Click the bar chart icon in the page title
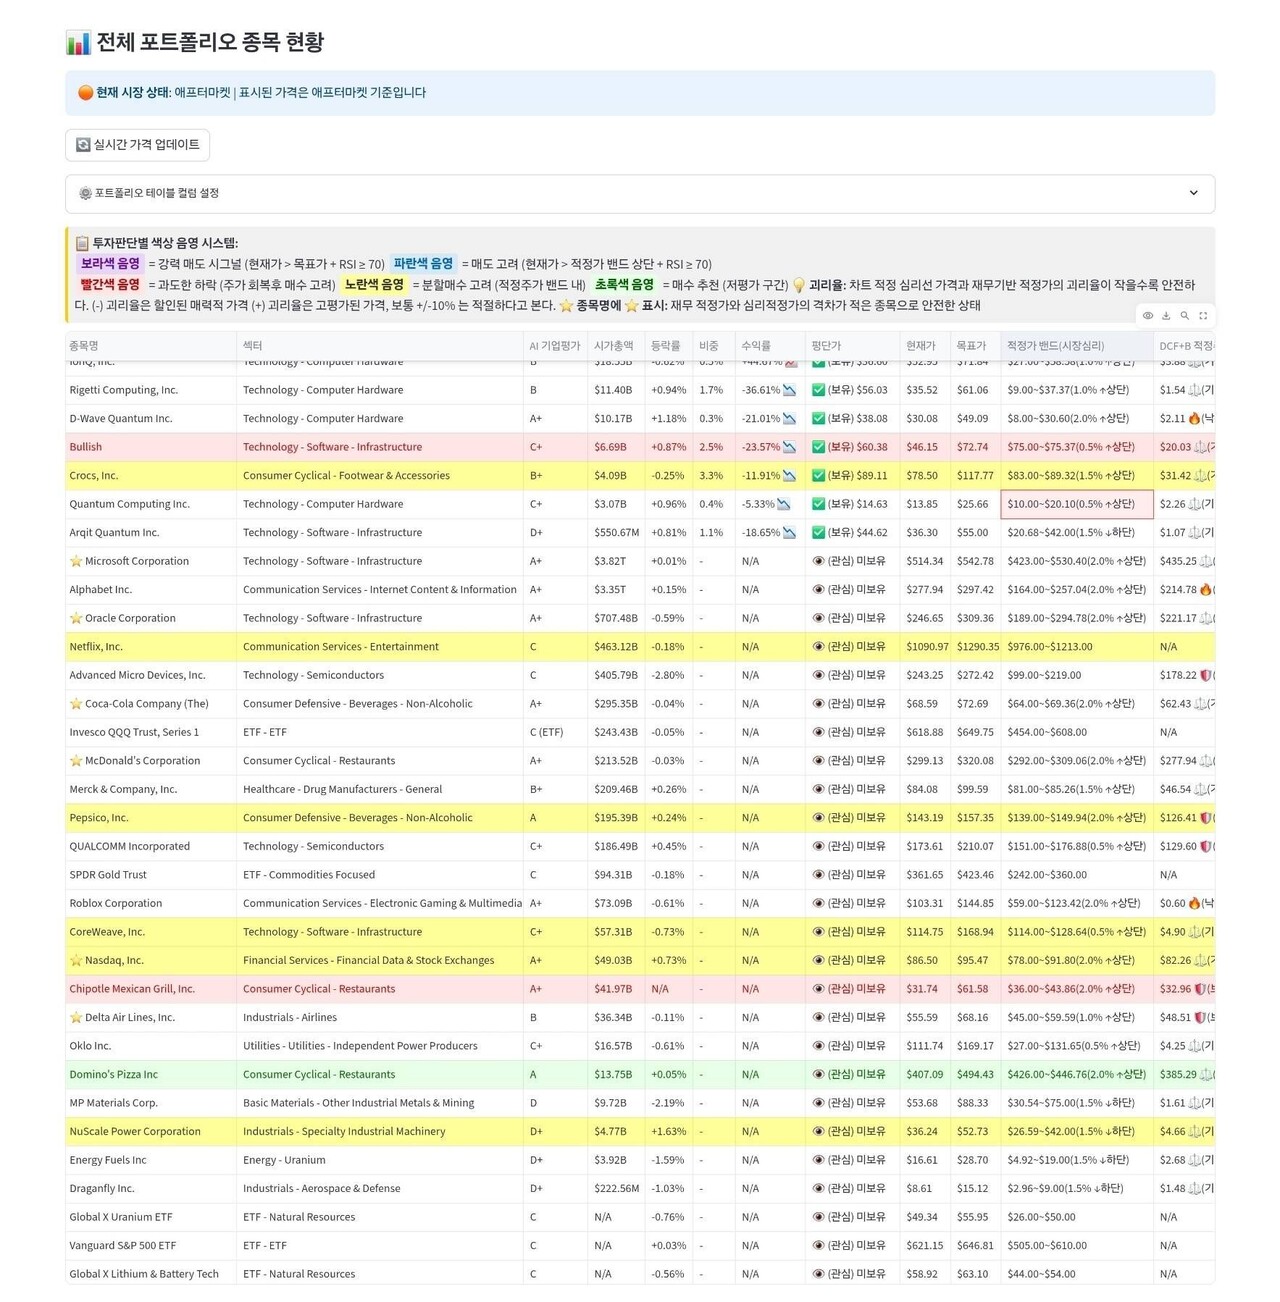The width and height of the screenshot is (1280, 1302). click(x=78, y=42)
